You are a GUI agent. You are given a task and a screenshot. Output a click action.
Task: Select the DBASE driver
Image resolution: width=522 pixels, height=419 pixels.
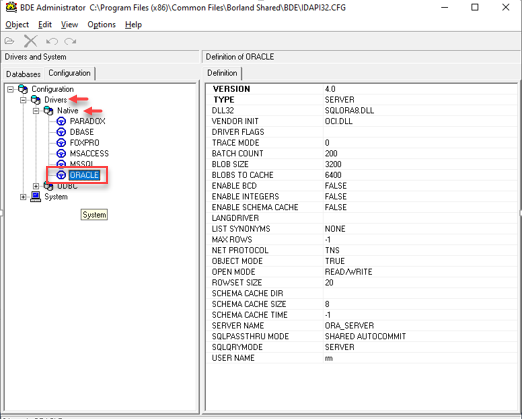[82, 132]
